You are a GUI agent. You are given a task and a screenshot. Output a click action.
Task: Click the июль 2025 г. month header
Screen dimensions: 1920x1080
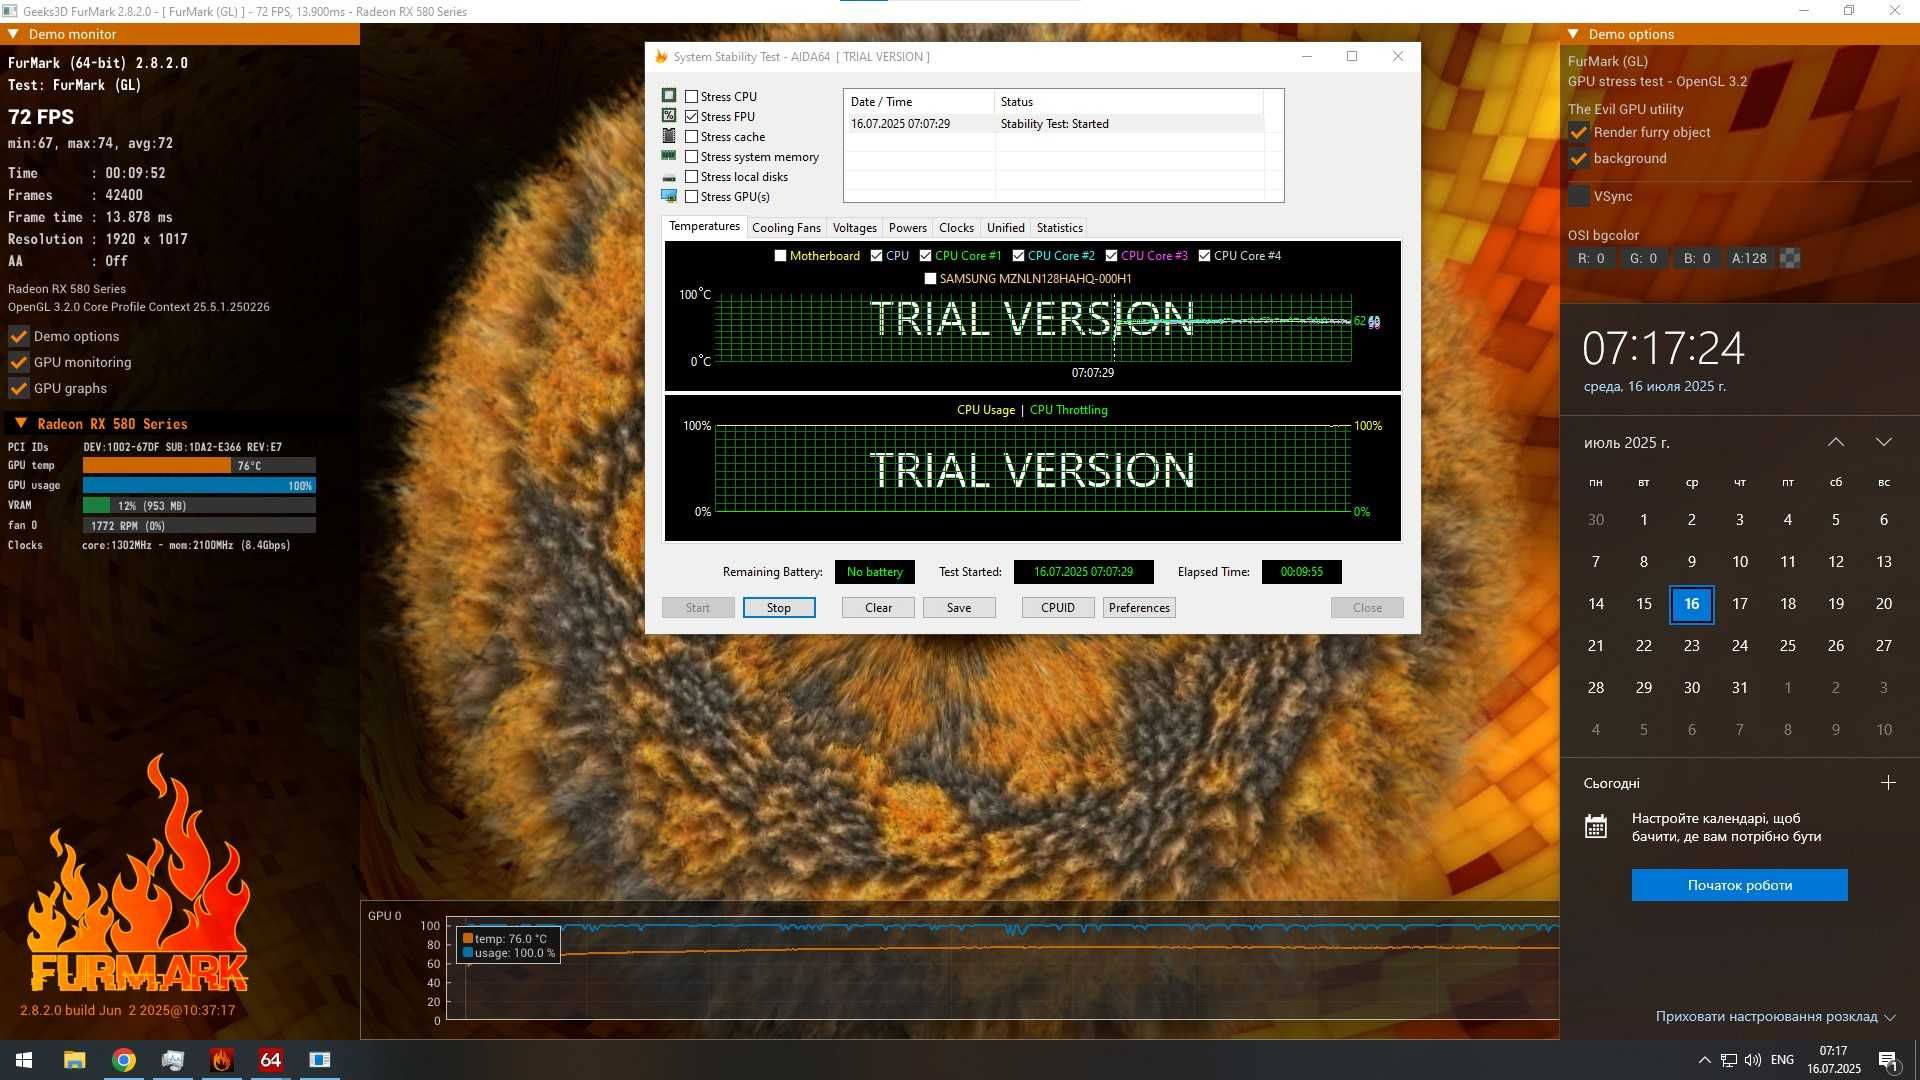pyautogui.click(x=1627, y=443)
